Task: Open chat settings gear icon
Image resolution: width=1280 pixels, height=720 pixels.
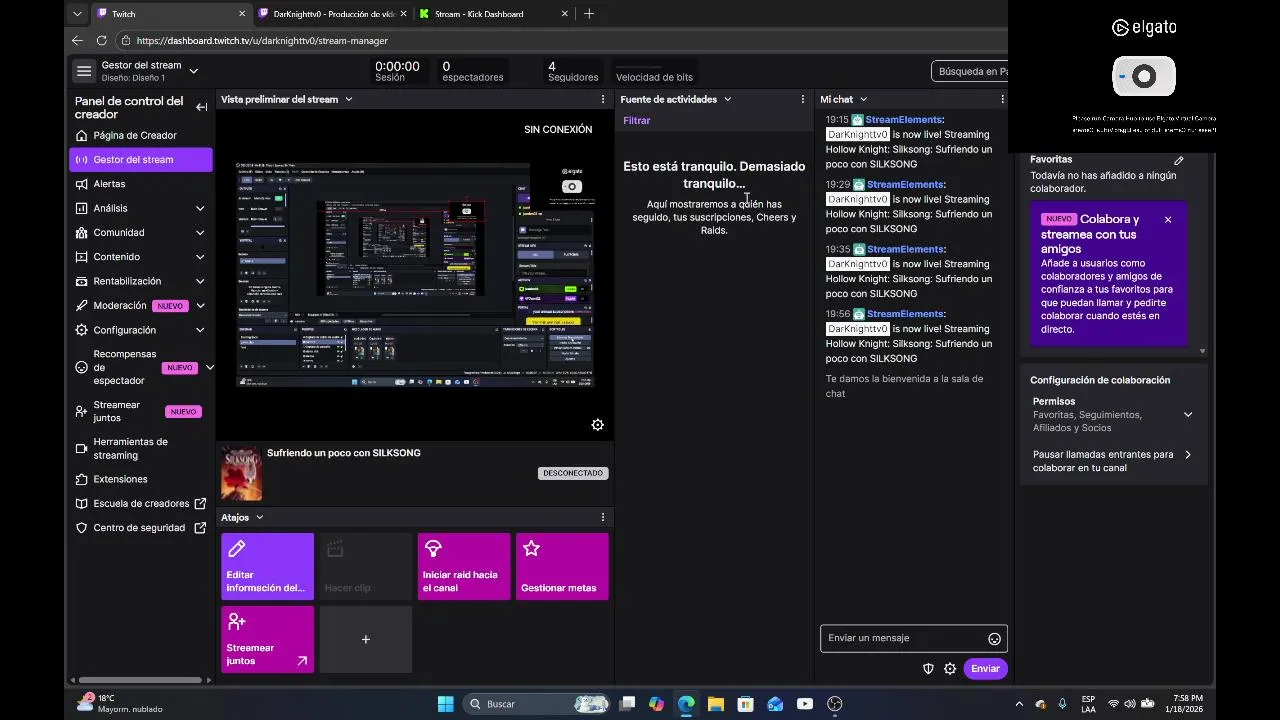Action: [950, 669]
